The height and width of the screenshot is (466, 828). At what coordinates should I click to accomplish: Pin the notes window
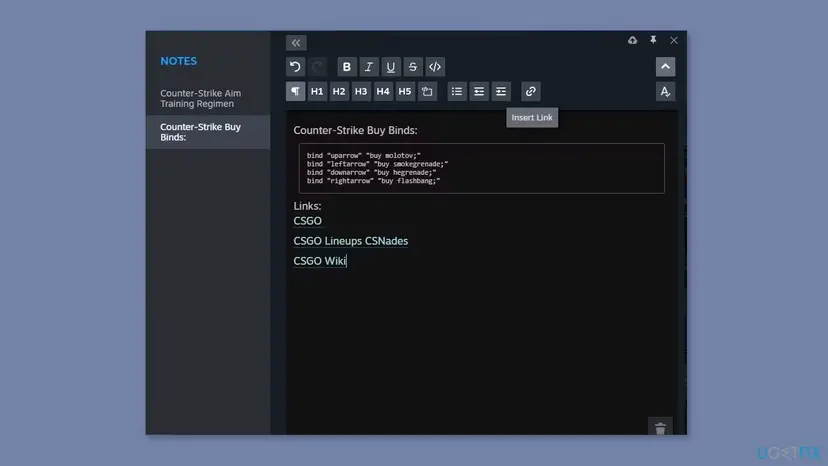[653, 40]
